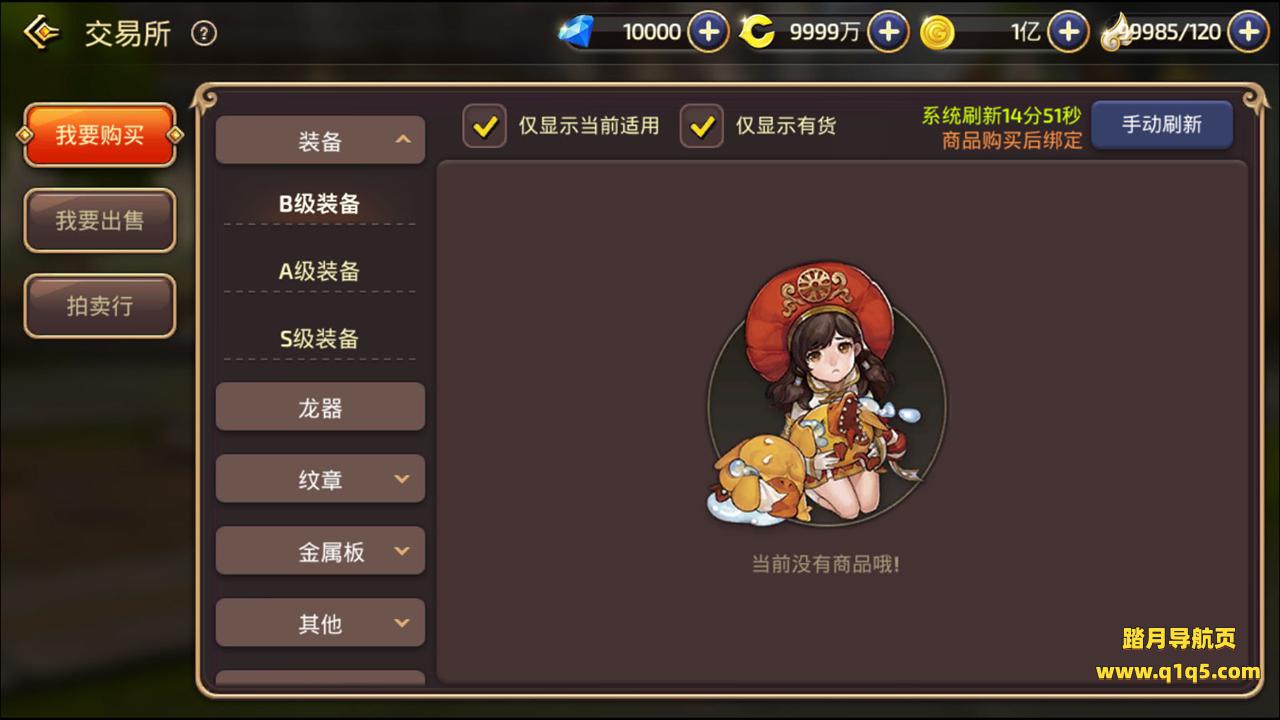Expand the 其他 category
The image size is (1280, 720).
coord(320,623)
